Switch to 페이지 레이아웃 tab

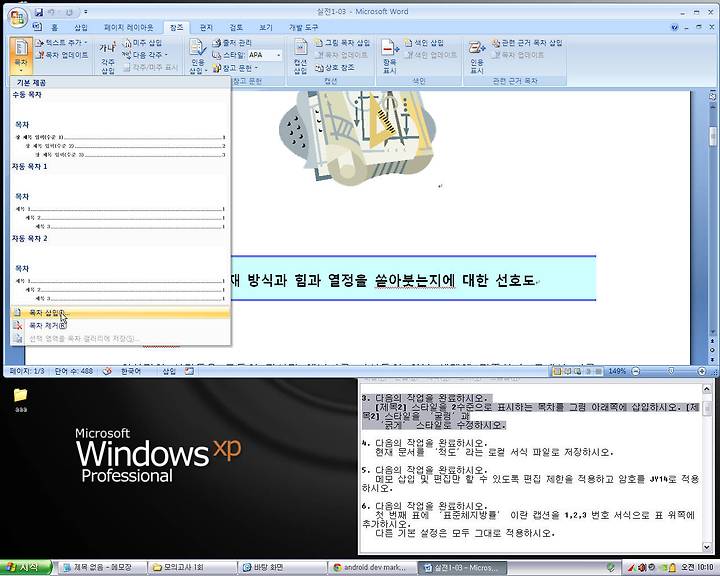click(129, 28)
